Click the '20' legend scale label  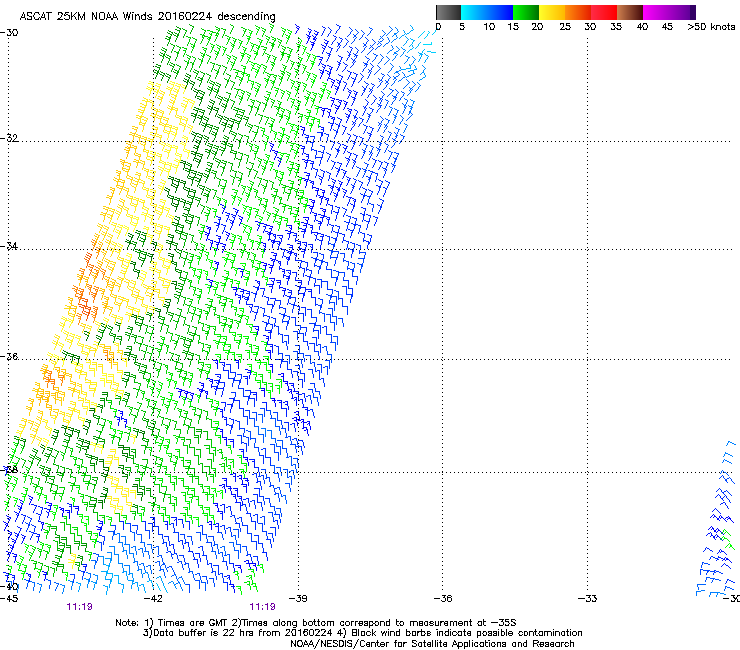click(x=537, y=27)
